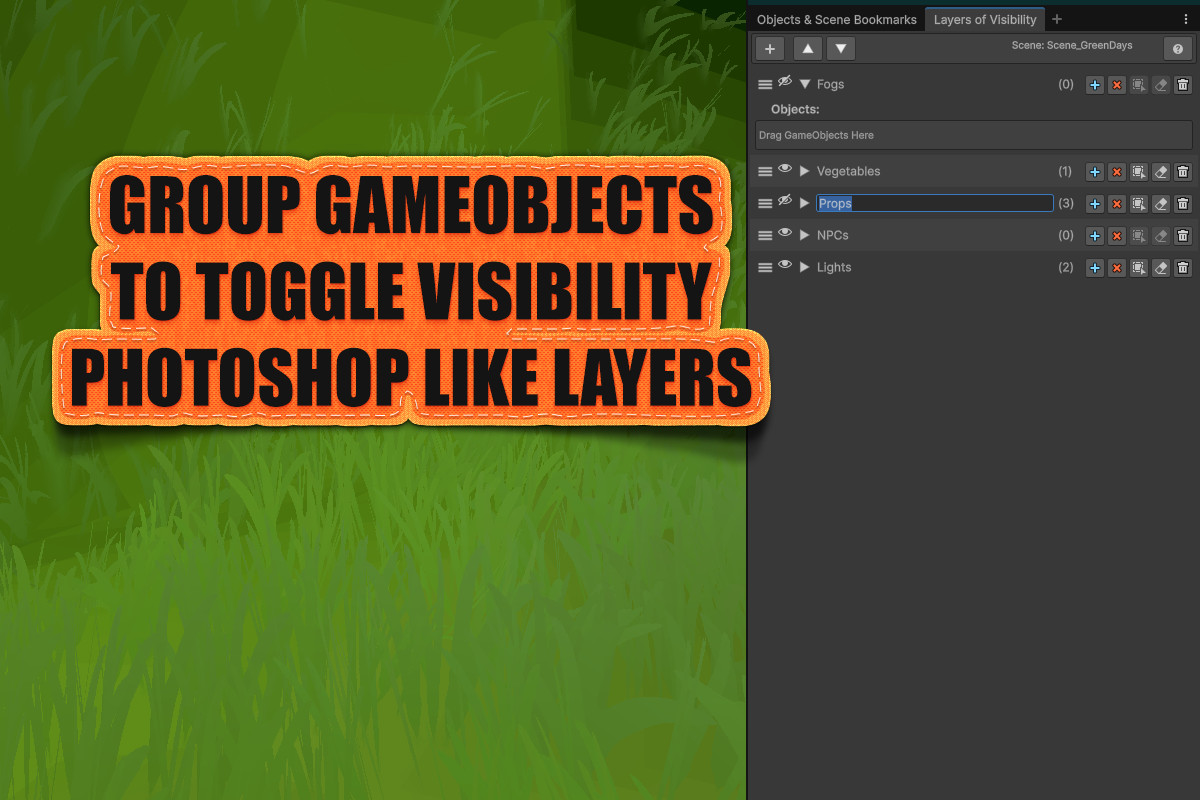Image resolution: width=1200 pixels, height=800 pixels.
Task: Click the Drag GameObjects Here drop area
Action: 974,135
